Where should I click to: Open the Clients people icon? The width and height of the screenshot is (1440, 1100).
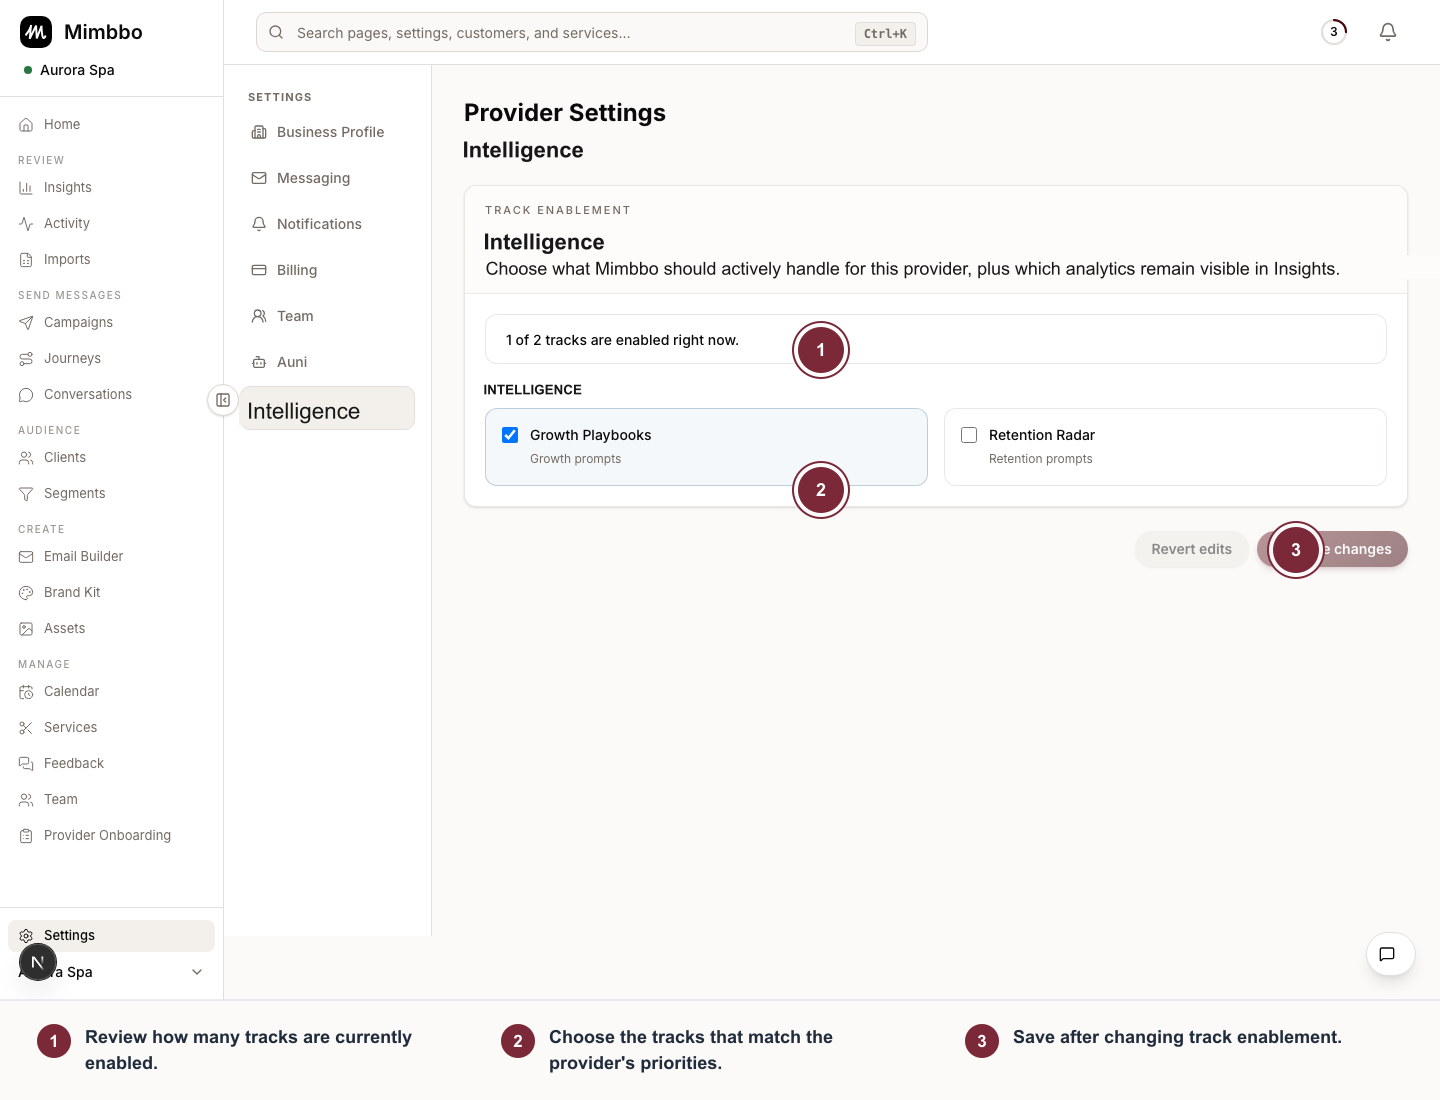click(x=26, y=458)
